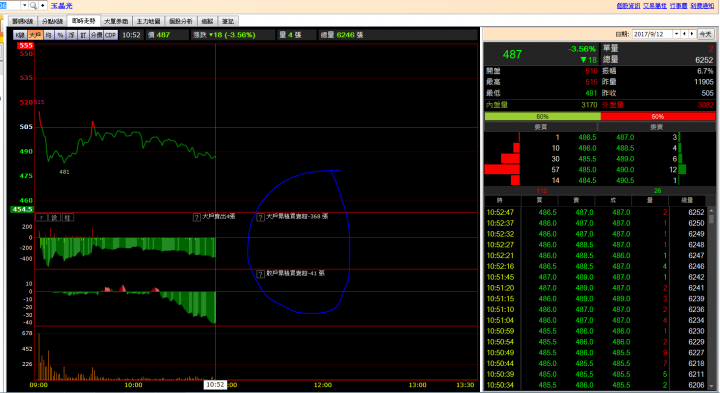Click the date field showing 2017/9/12
The width and height of the screenshot is (720, 393).
652,34
